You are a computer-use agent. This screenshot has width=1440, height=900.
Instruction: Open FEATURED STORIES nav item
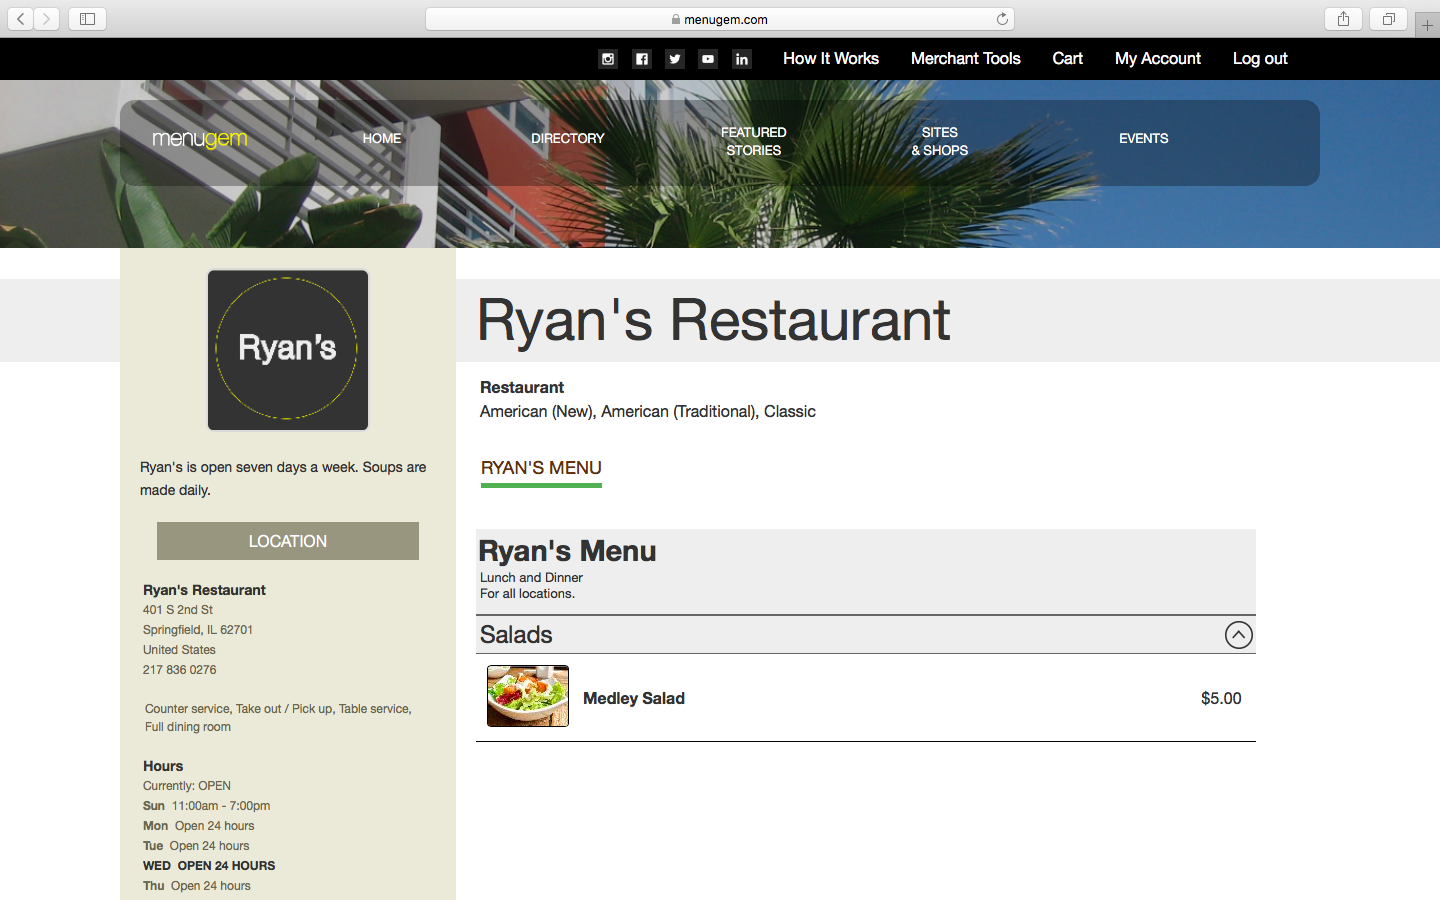point(754,141)
